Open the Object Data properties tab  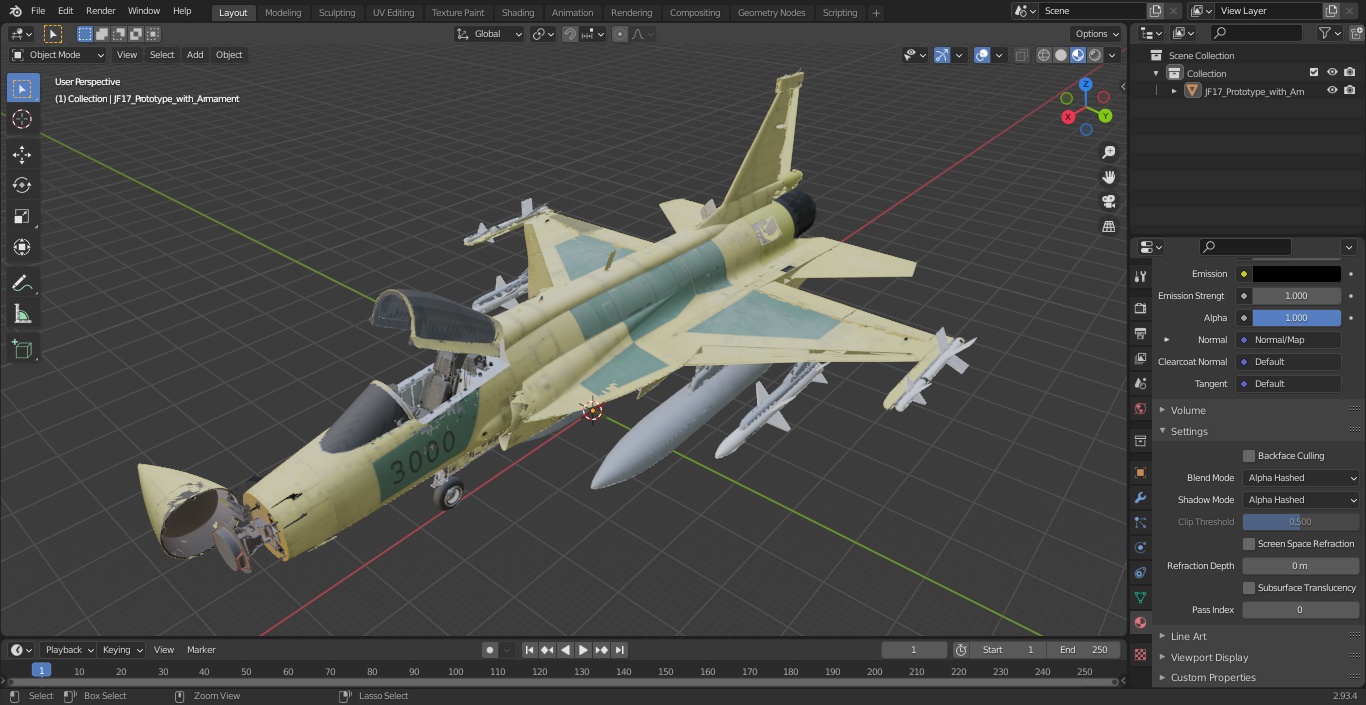(x=1140, y=597)
